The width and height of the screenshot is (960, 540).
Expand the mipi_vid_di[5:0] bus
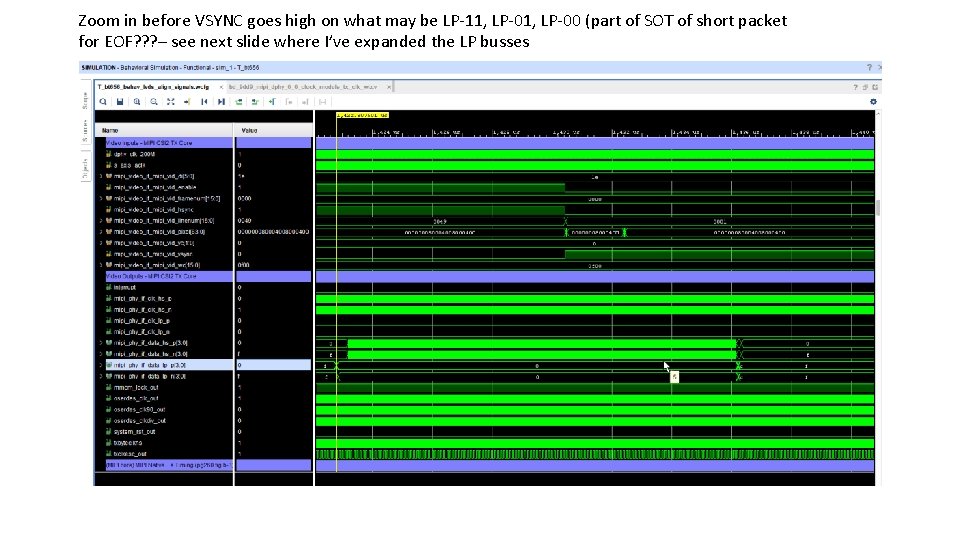click(101, 176)
